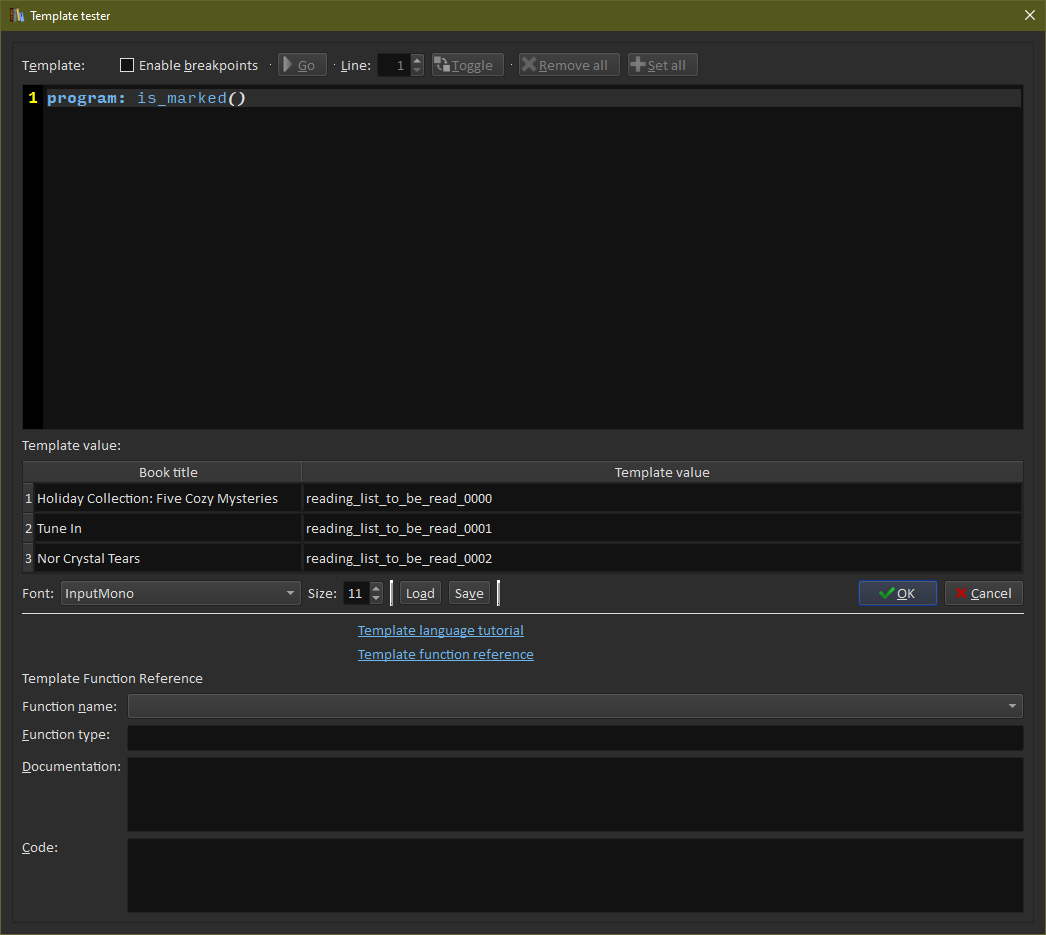Image resolution: width=1046 pixels, height=935 pixels.
Task: Click the Cancel button with red X
Action: (983, 593)
